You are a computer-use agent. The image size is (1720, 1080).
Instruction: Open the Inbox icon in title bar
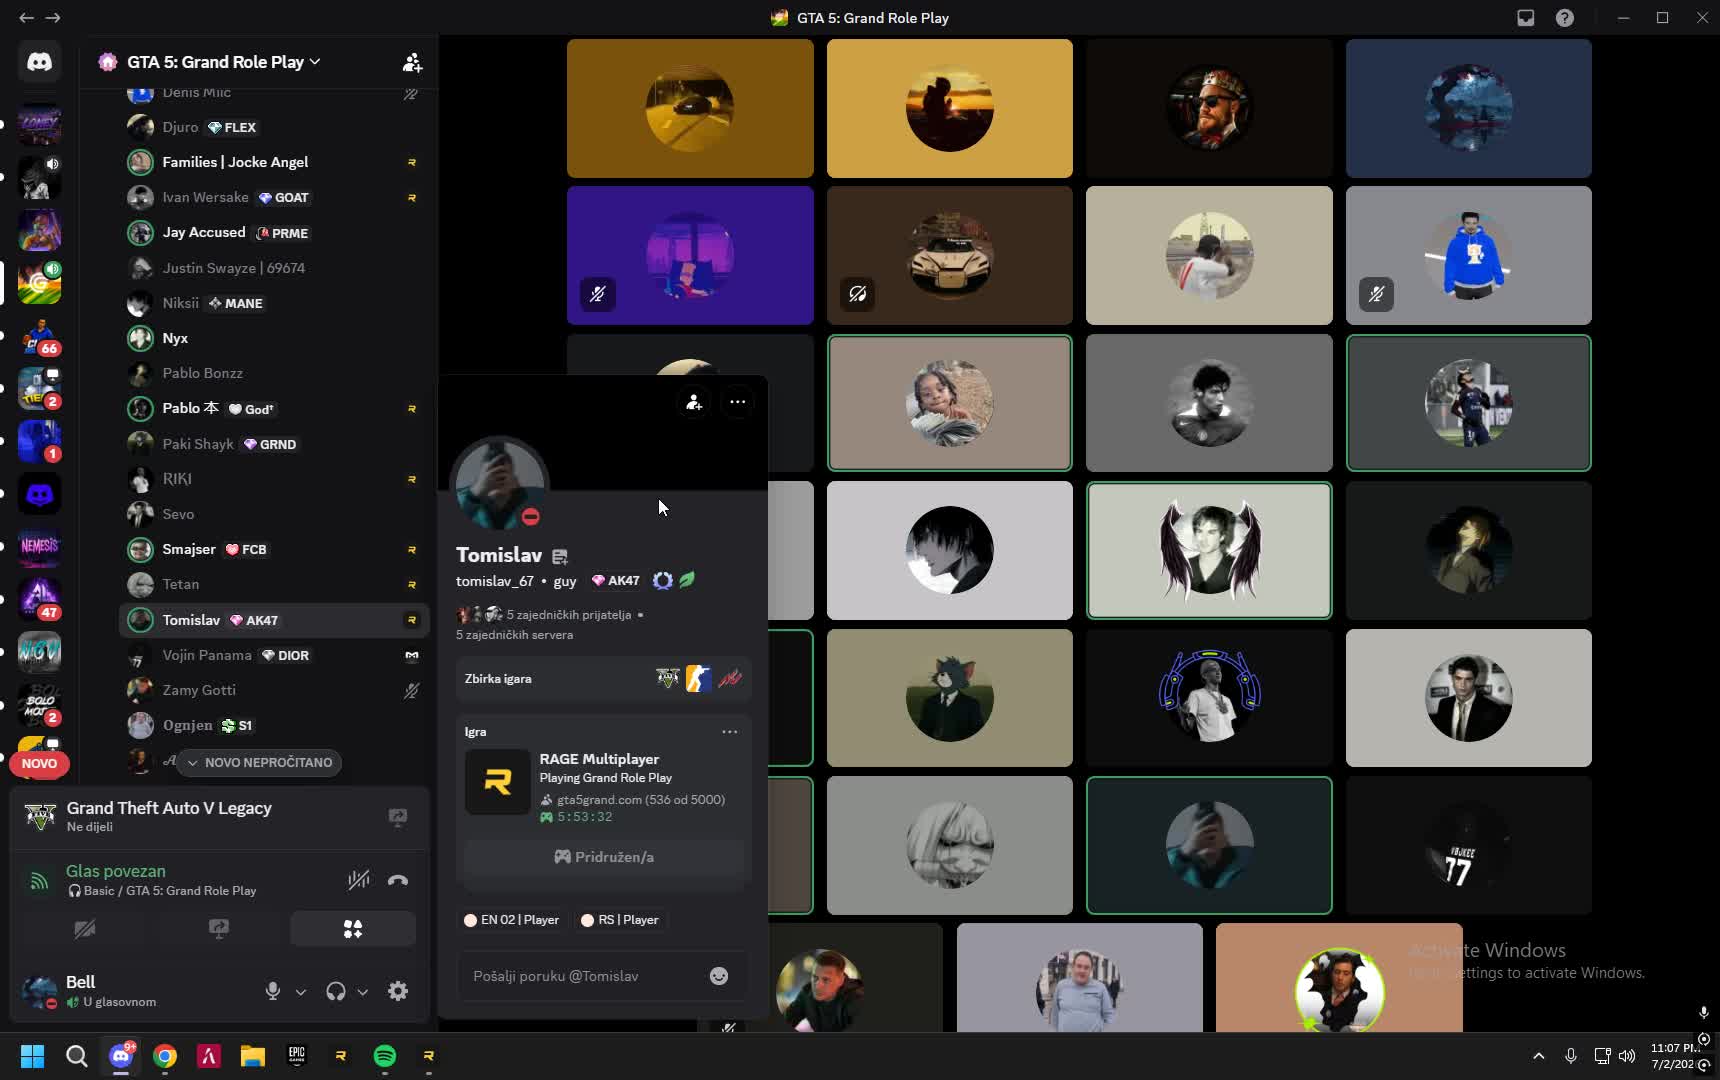coord(1526,18)
